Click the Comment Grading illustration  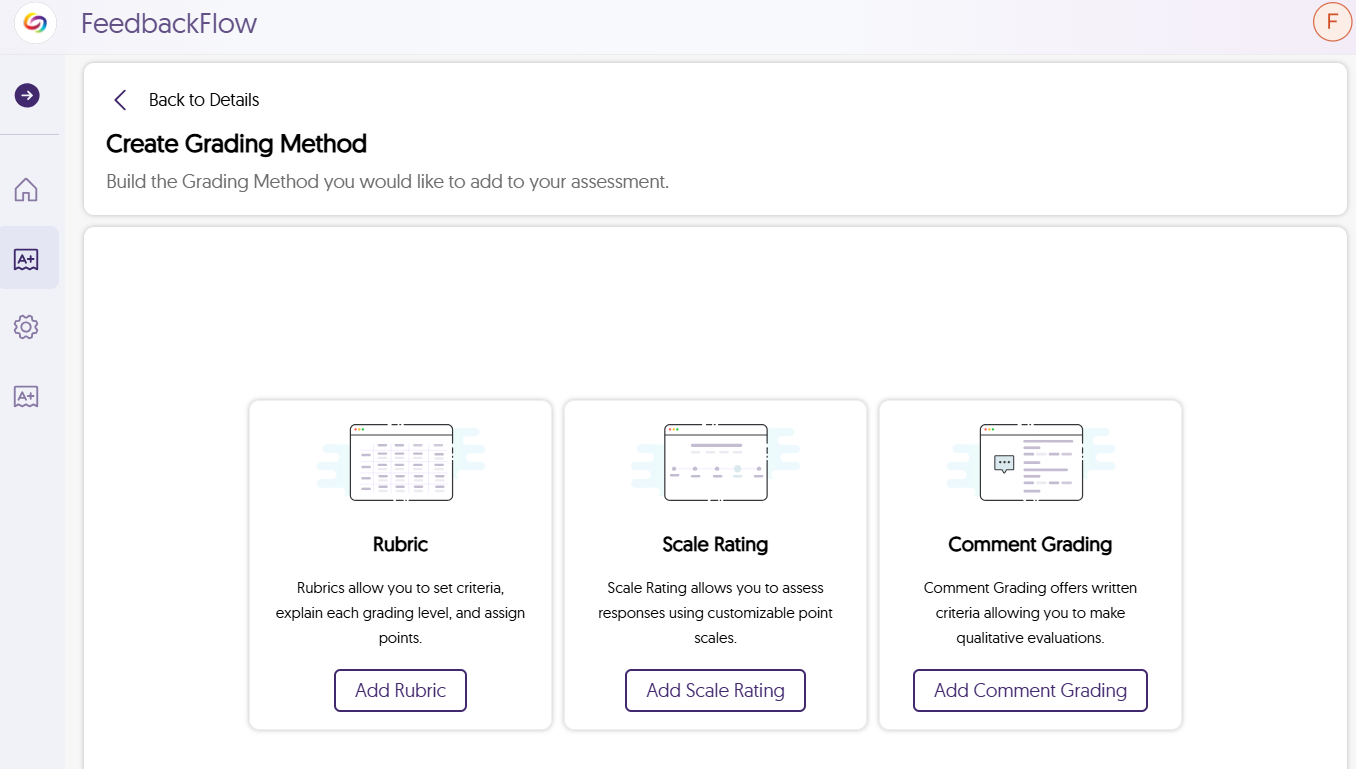(1031, 462)
